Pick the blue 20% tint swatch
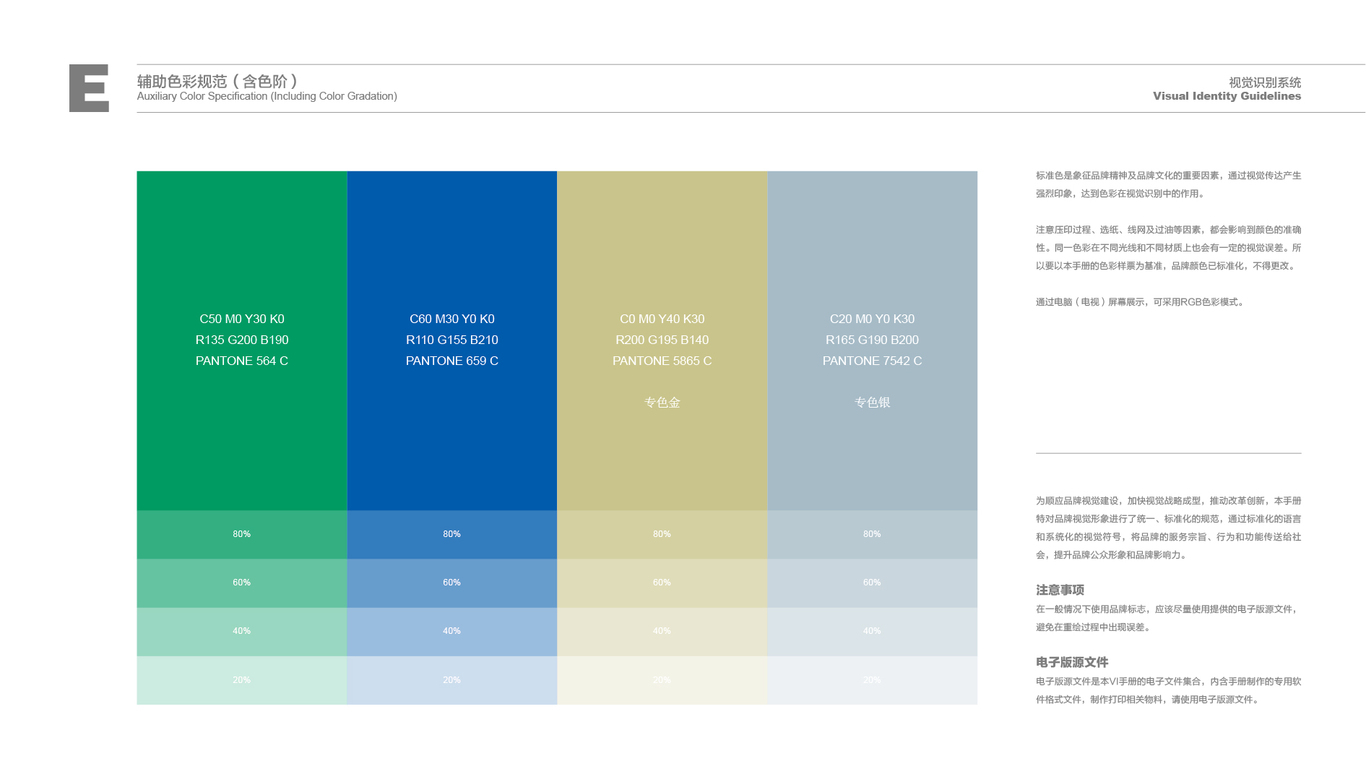Screen dimensions: 1366x768 pos(452,680)
